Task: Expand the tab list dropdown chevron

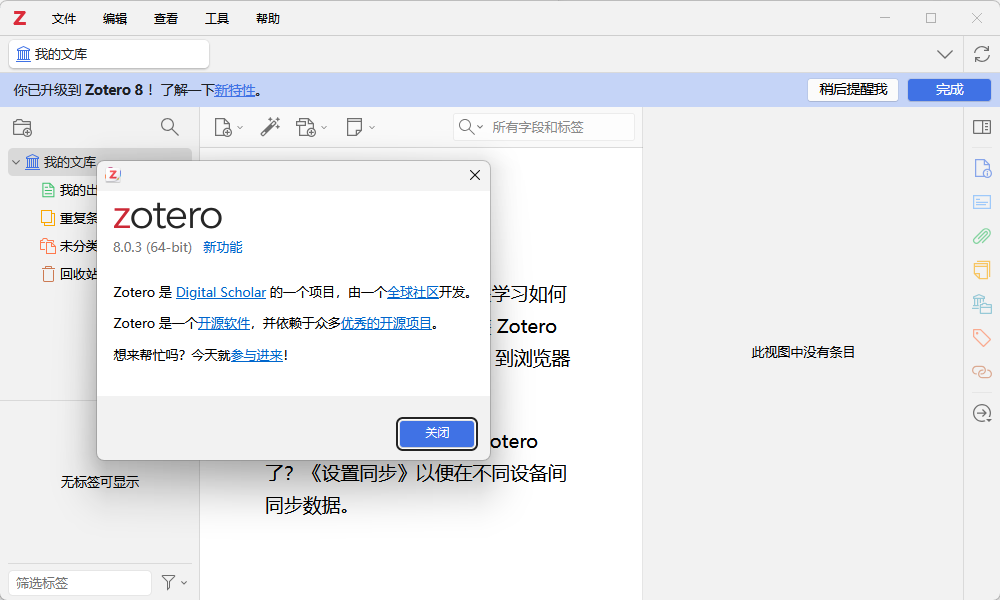Action: [945, 54]
